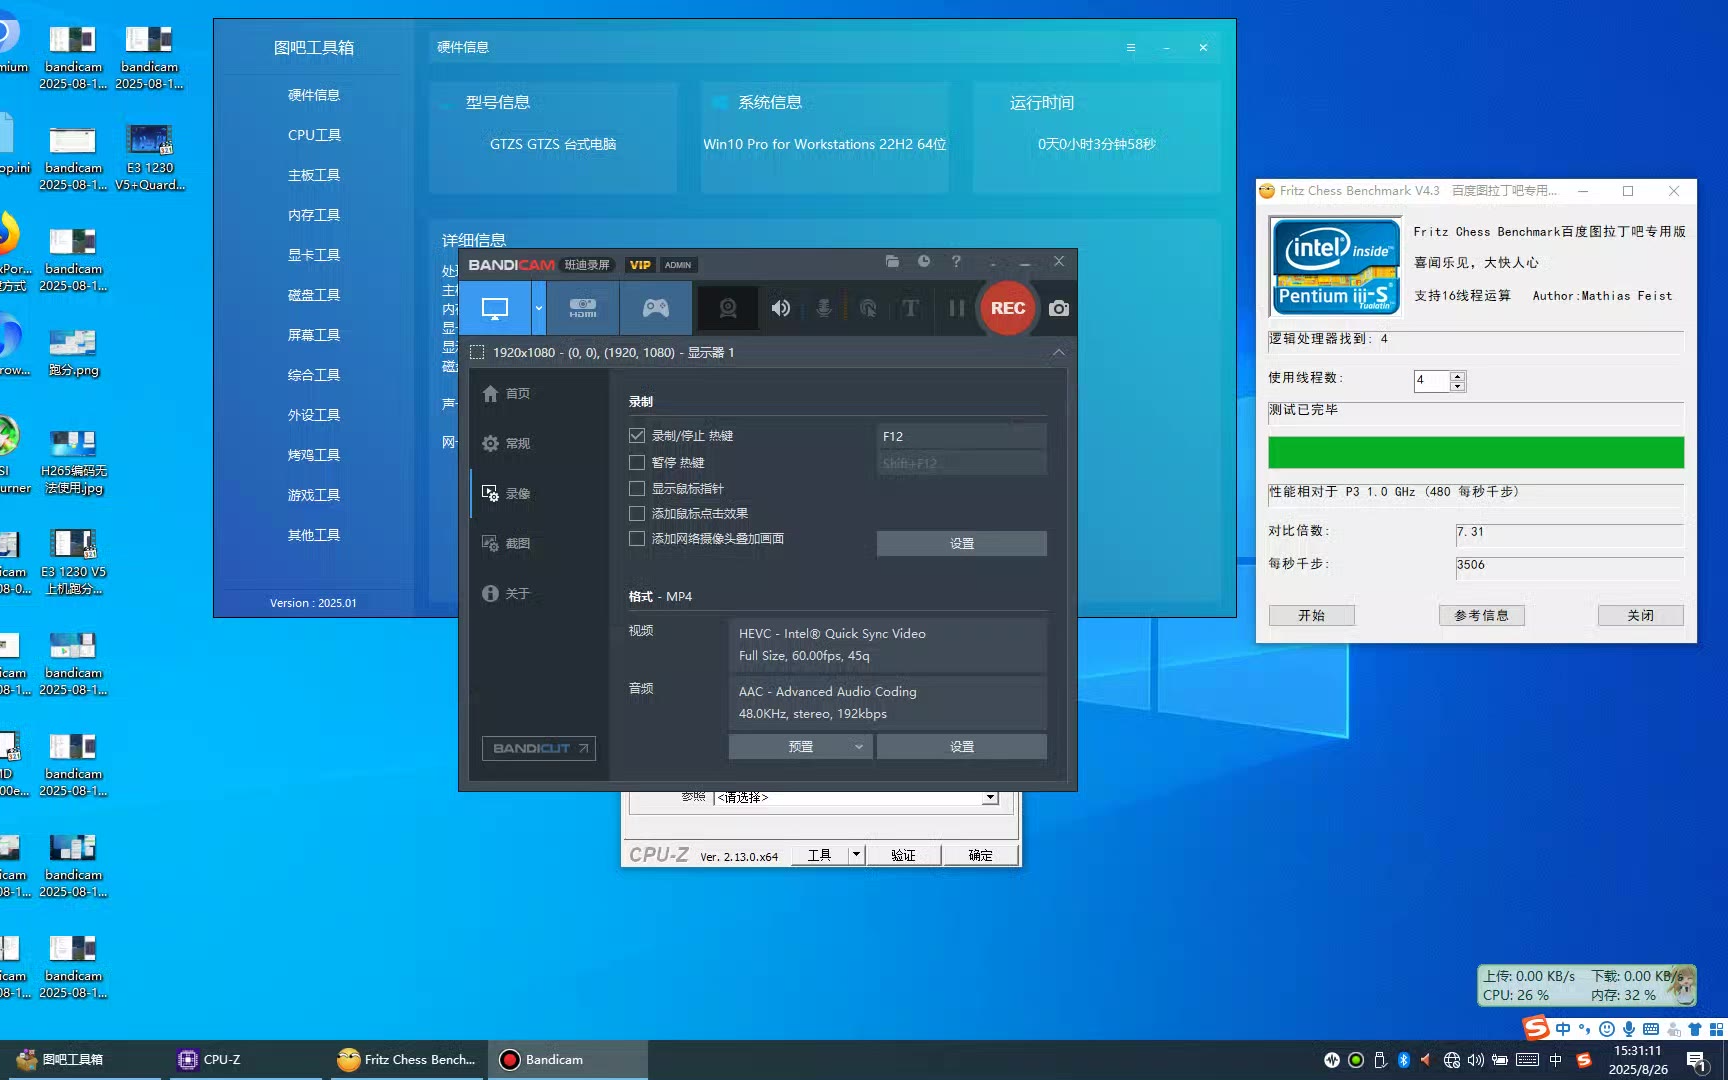Toggle Bandicam webcam overlay icon

(728, 308)
